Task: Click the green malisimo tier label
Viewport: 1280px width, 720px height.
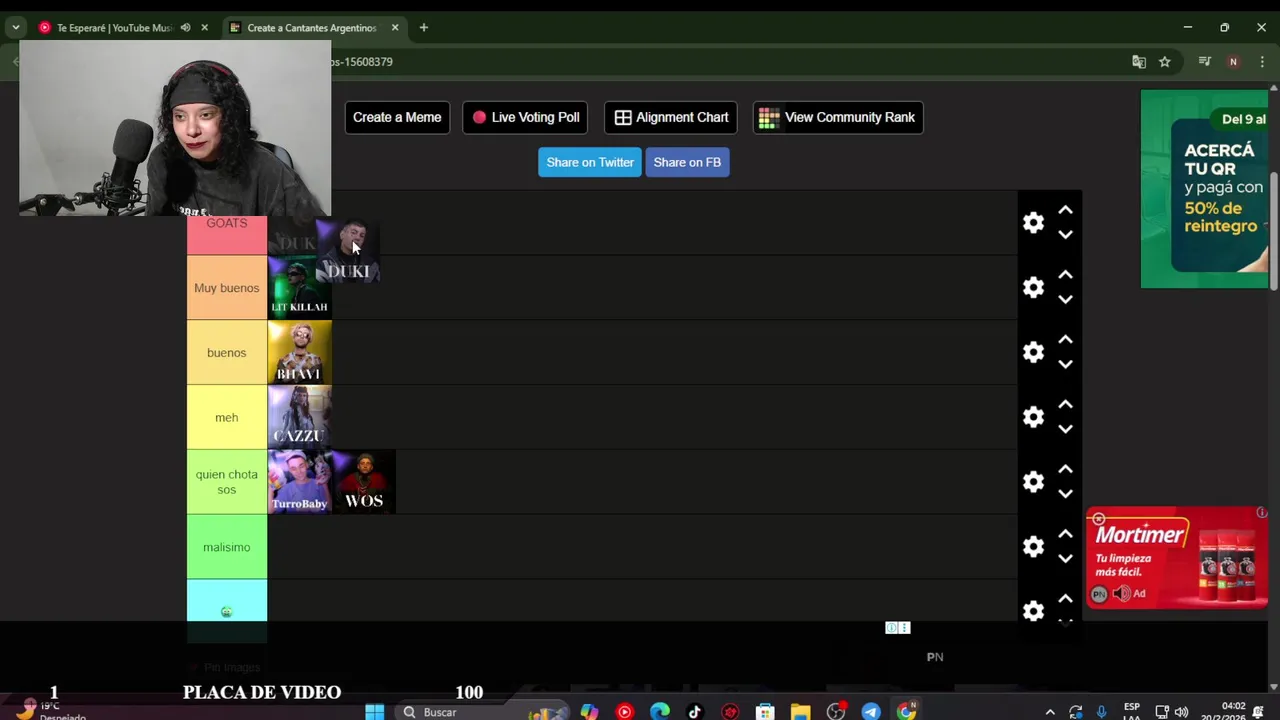Action: pyautogui.click(x=227, y=547)
